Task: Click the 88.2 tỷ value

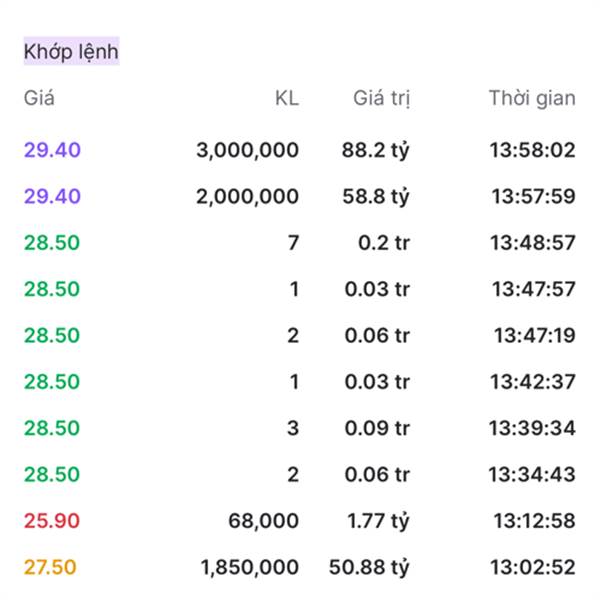Action: pos(376,150)
